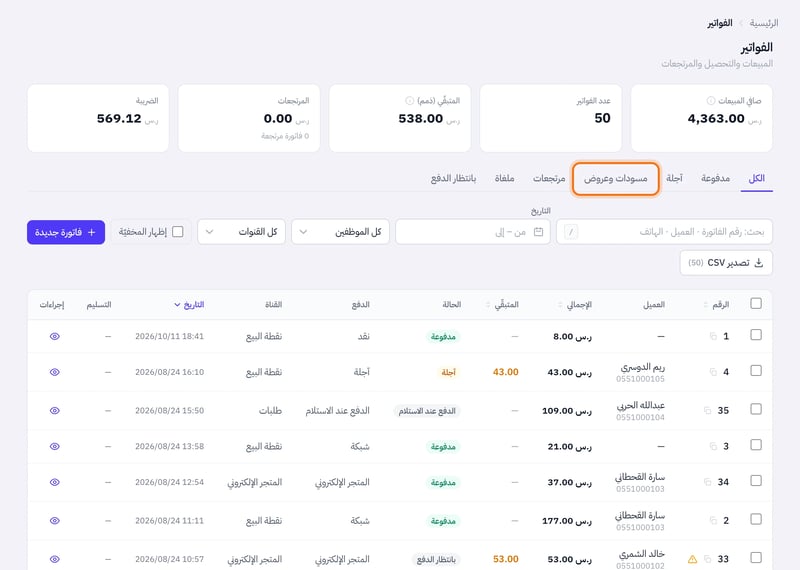Click الفواتير breadcrumb
This screenshot has height=570, width=800.
tap(720, 23)
